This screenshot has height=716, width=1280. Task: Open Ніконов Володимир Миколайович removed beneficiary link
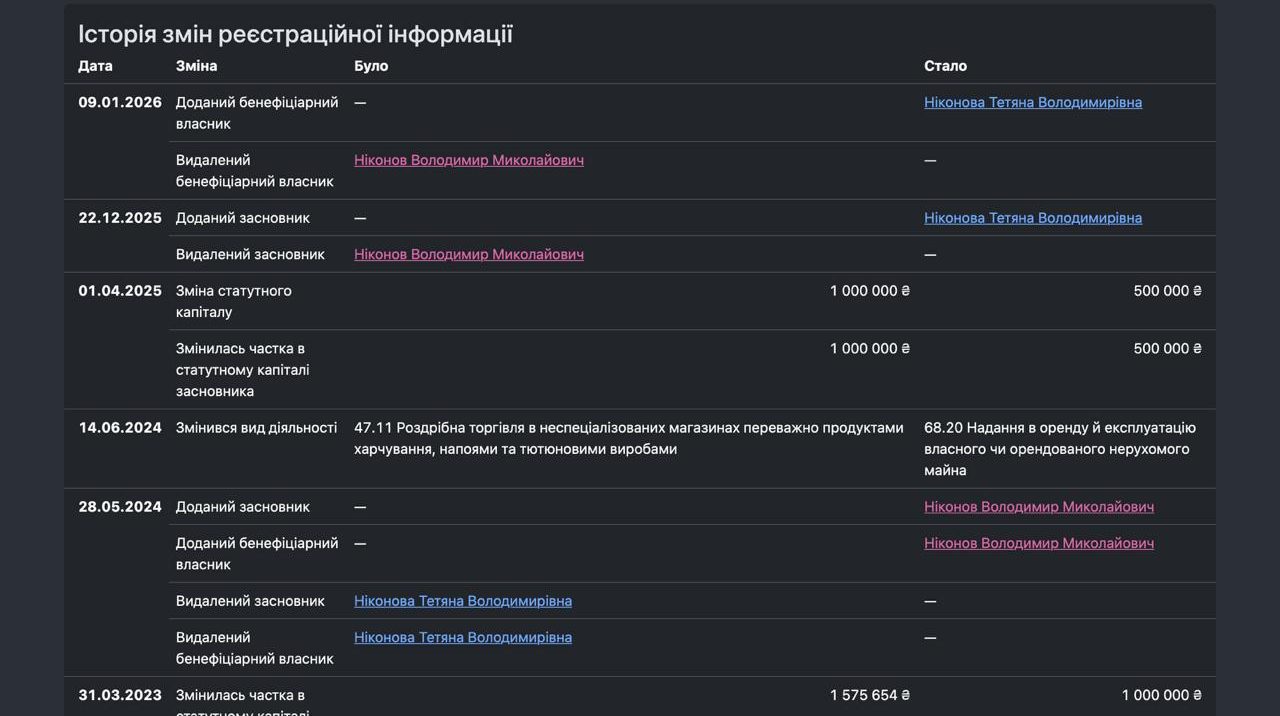(x=468, y=160)
